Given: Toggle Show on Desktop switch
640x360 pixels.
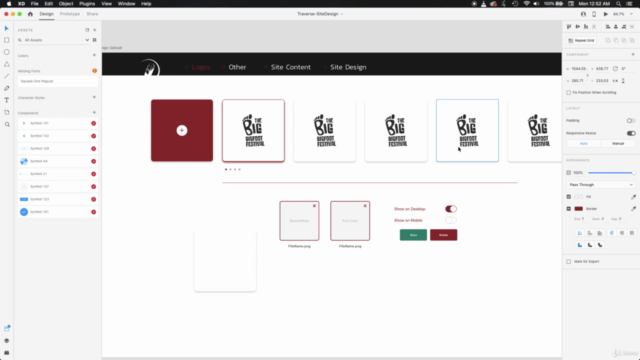Looking at the screenshot, I should coord(451,209).
